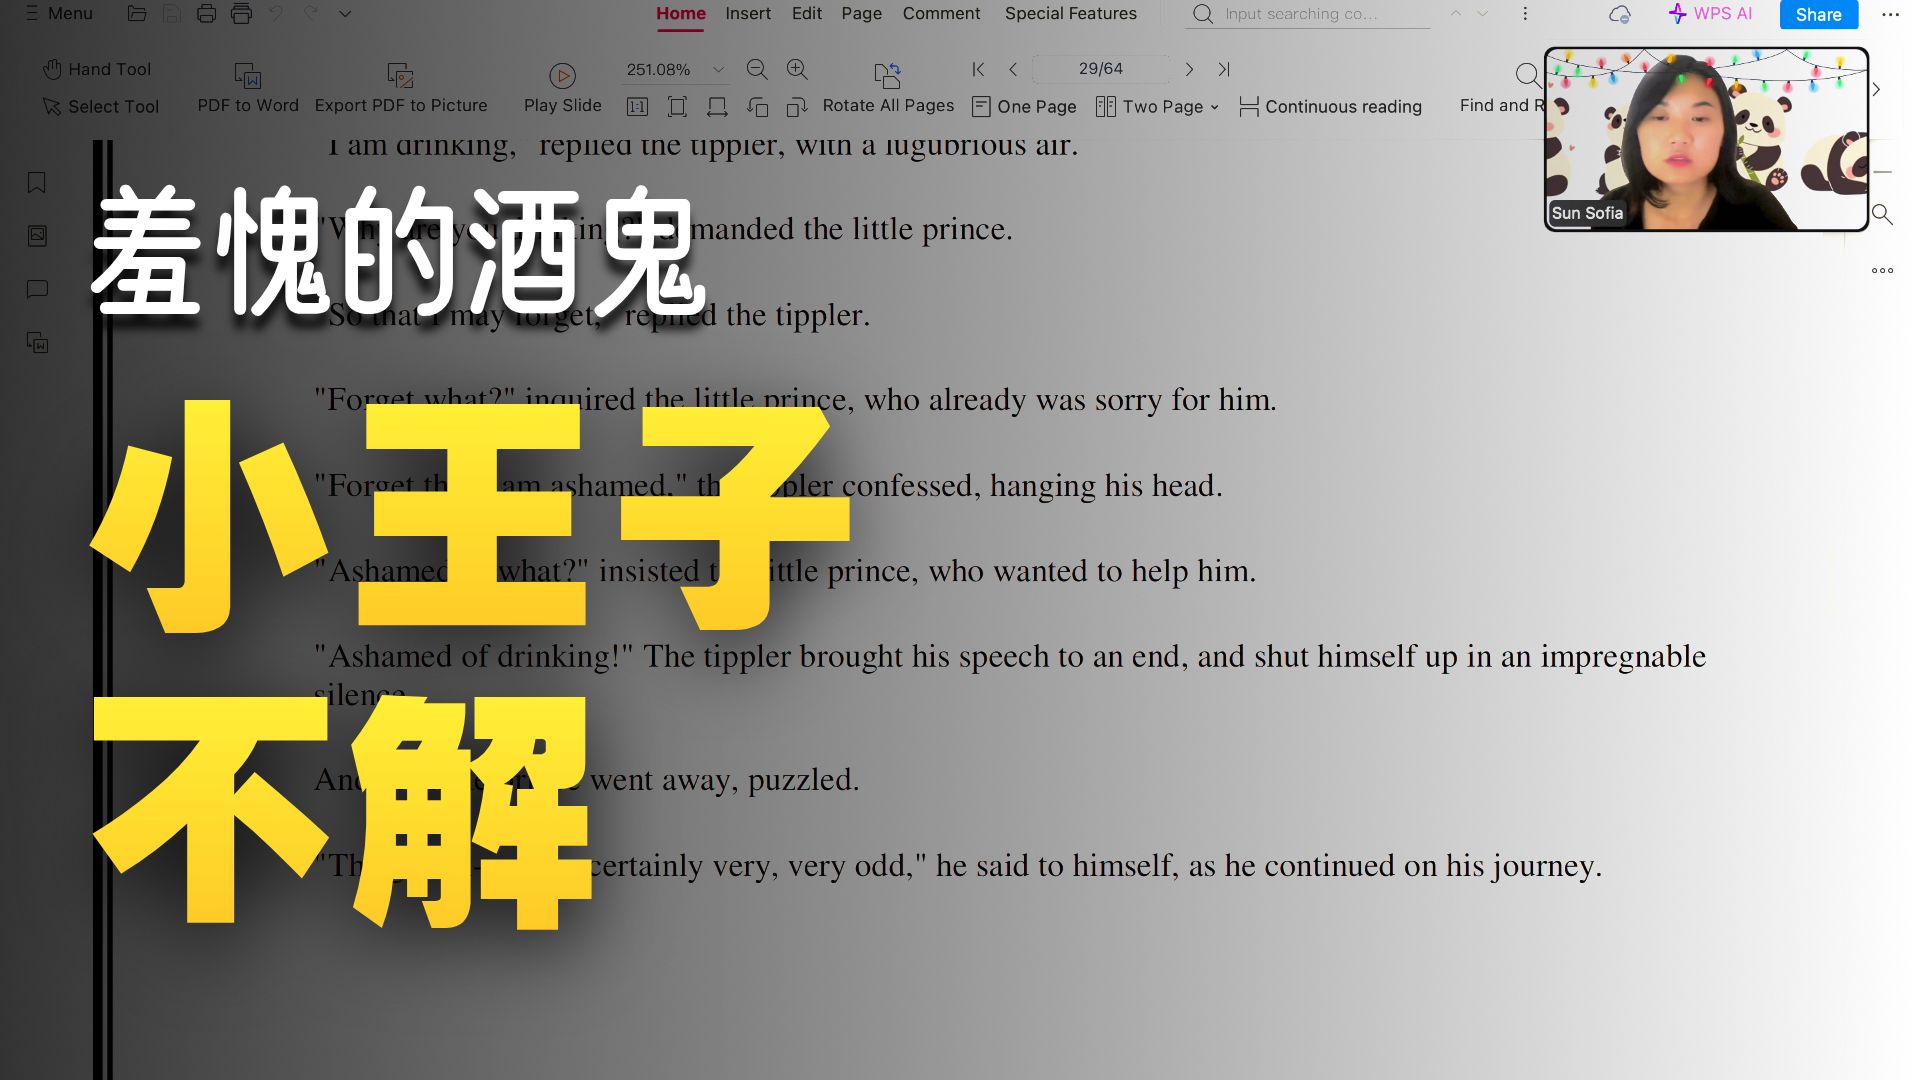Enable One Page view
The height and width of the screenshot is (1080, 1920).
click(x=1024, y=107)
